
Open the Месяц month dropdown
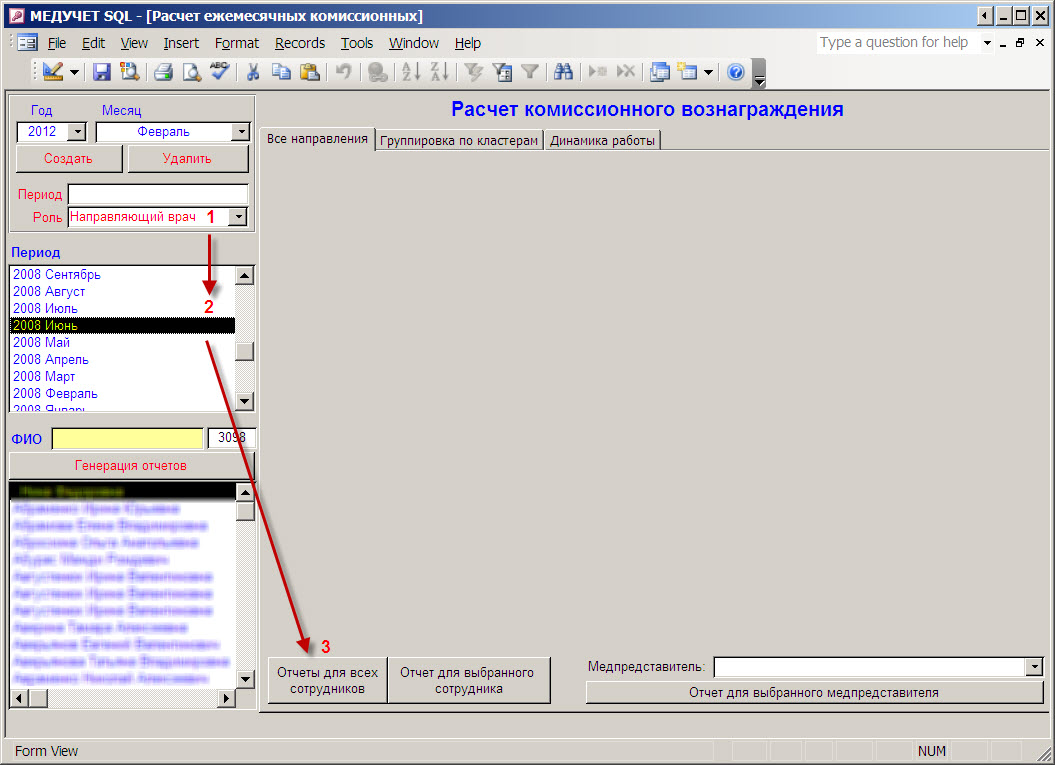tap(239, 132)
